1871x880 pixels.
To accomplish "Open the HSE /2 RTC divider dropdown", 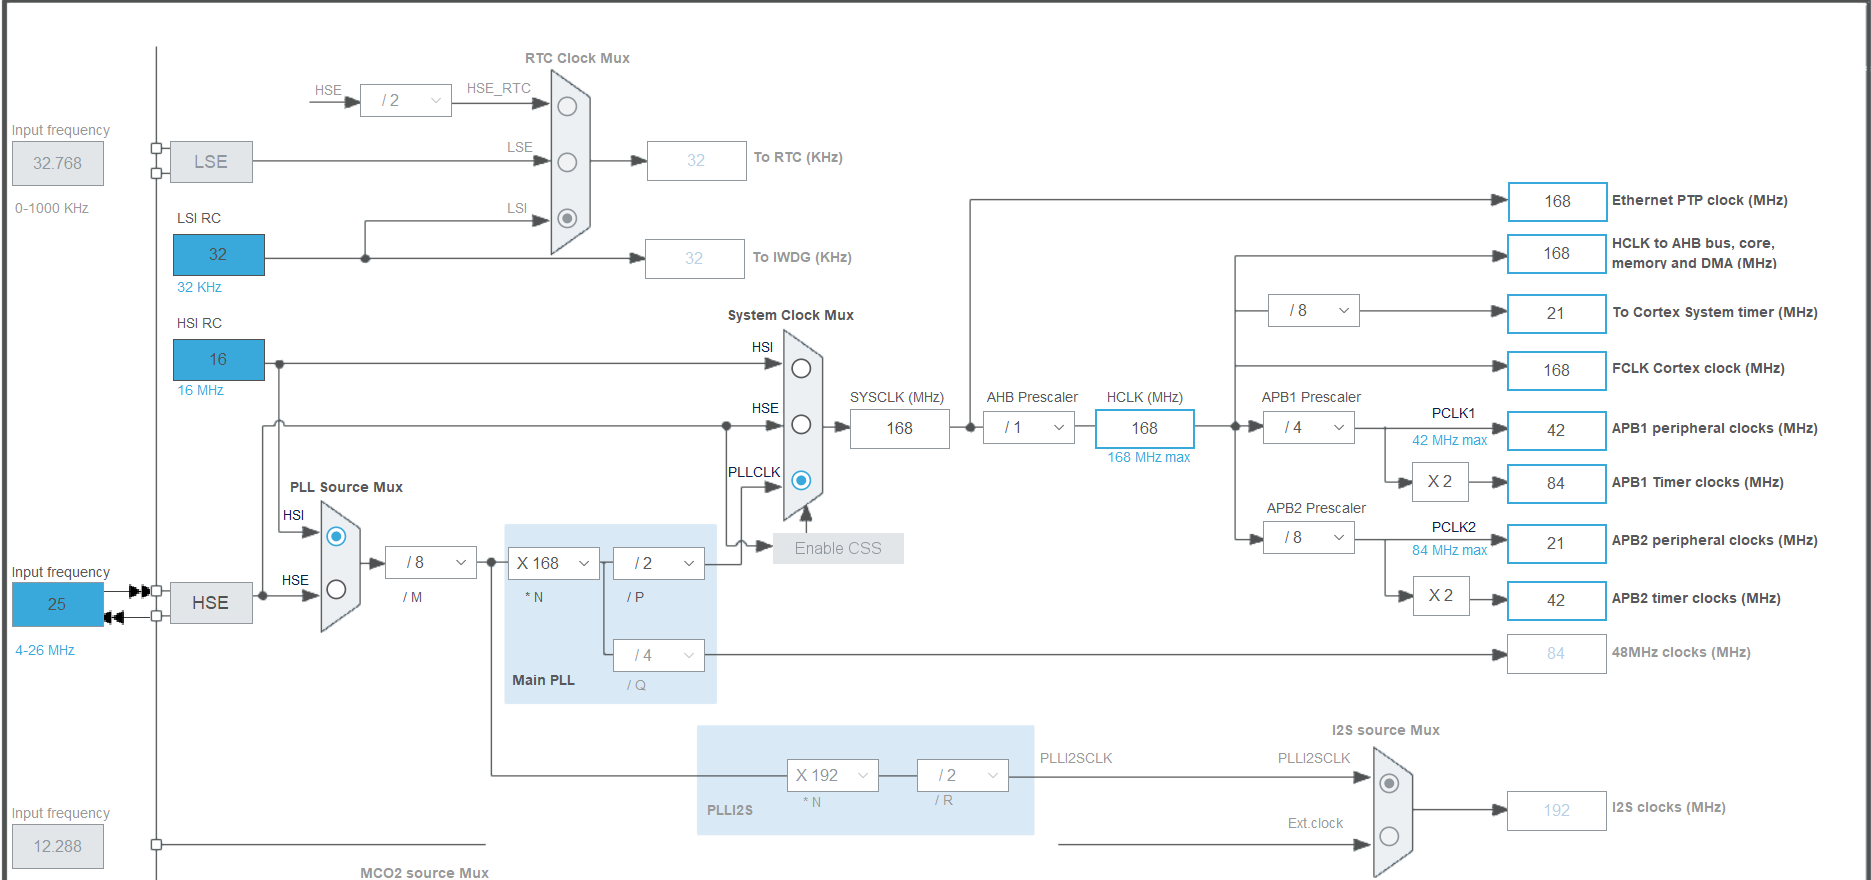I will point(406,100).
